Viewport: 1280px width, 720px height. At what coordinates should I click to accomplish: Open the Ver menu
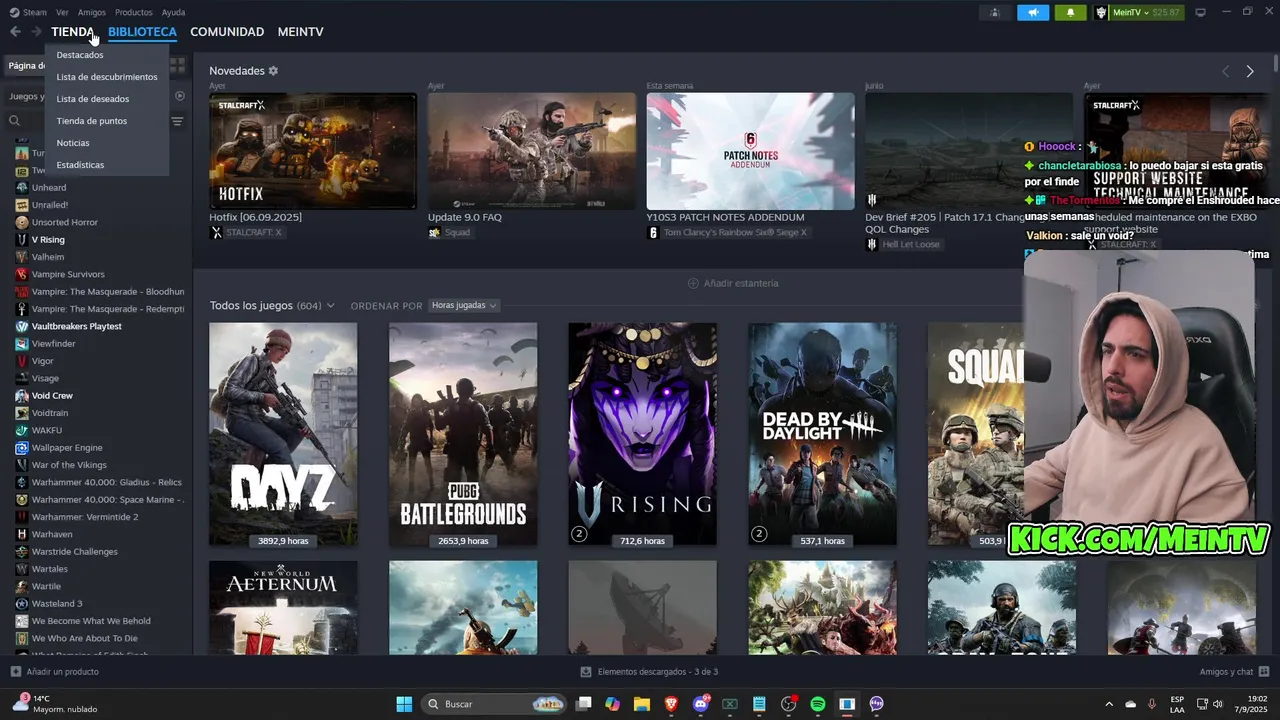pos(62,12)
